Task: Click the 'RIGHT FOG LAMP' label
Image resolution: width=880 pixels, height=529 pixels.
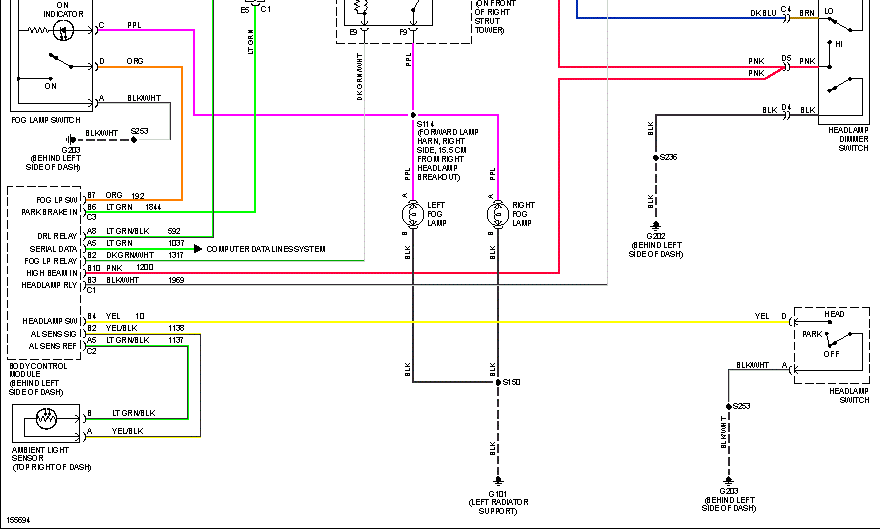Action: (523, 214)
